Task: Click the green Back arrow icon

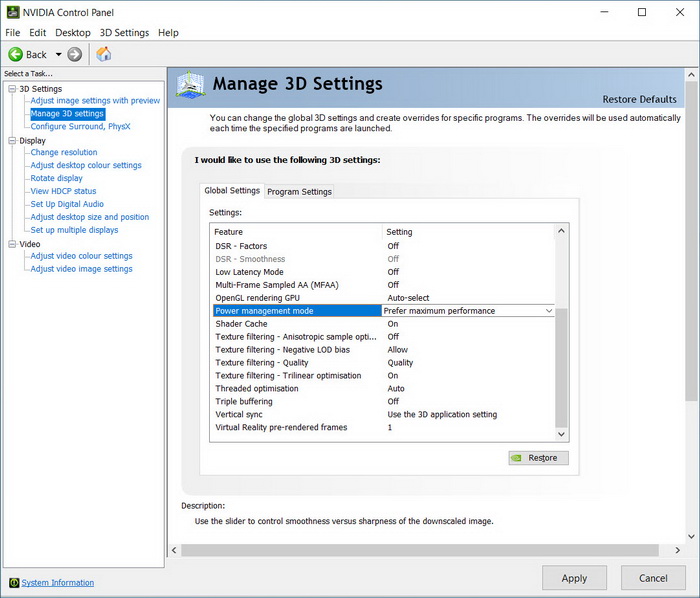Action: 15,54
